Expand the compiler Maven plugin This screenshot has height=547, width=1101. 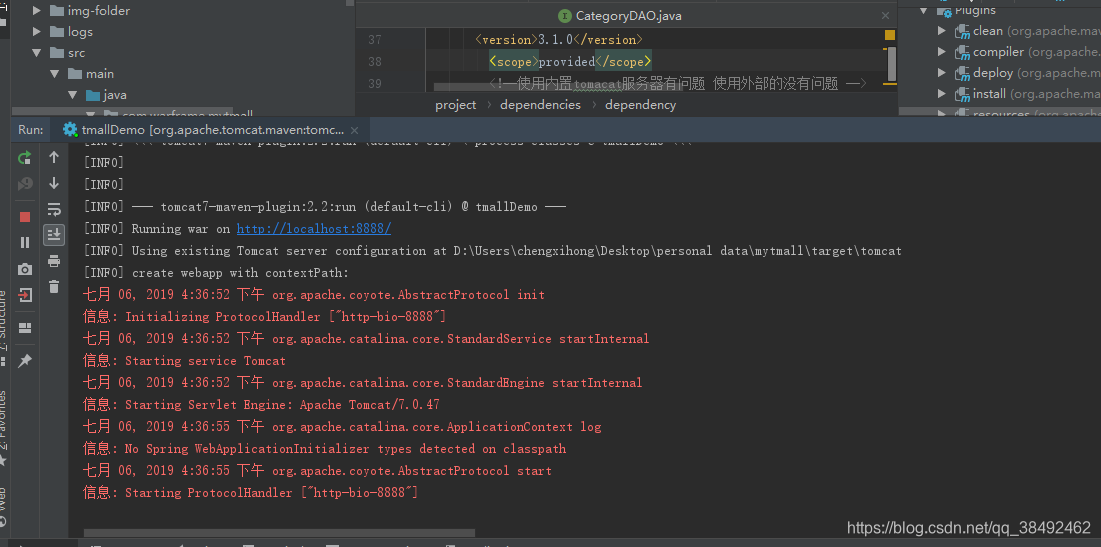coord(942,51)
